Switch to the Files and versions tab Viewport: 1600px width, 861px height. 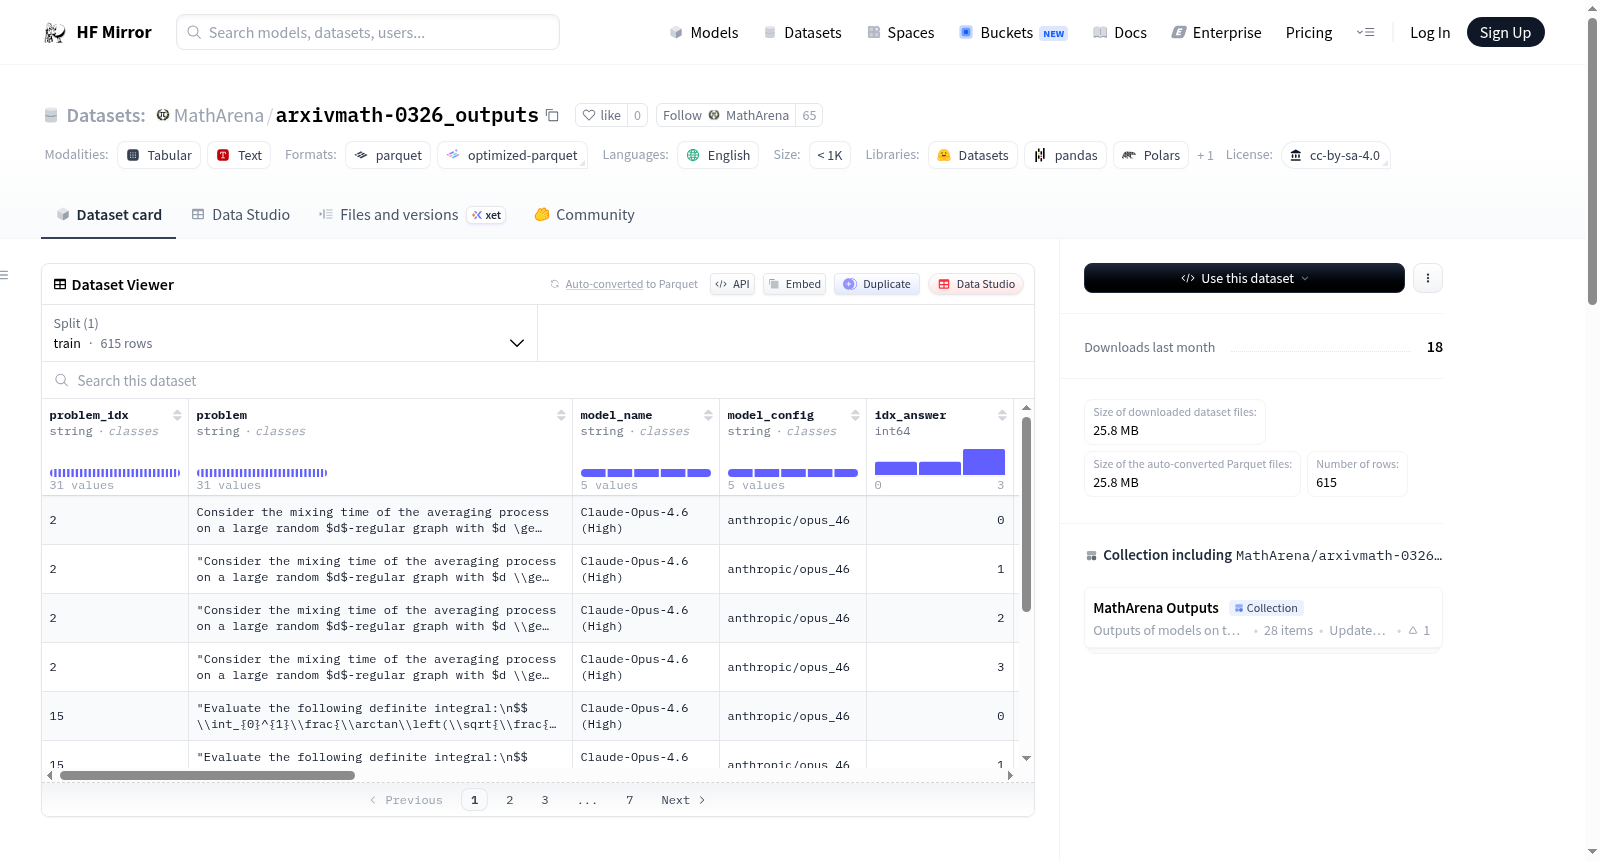pos(411,214)
